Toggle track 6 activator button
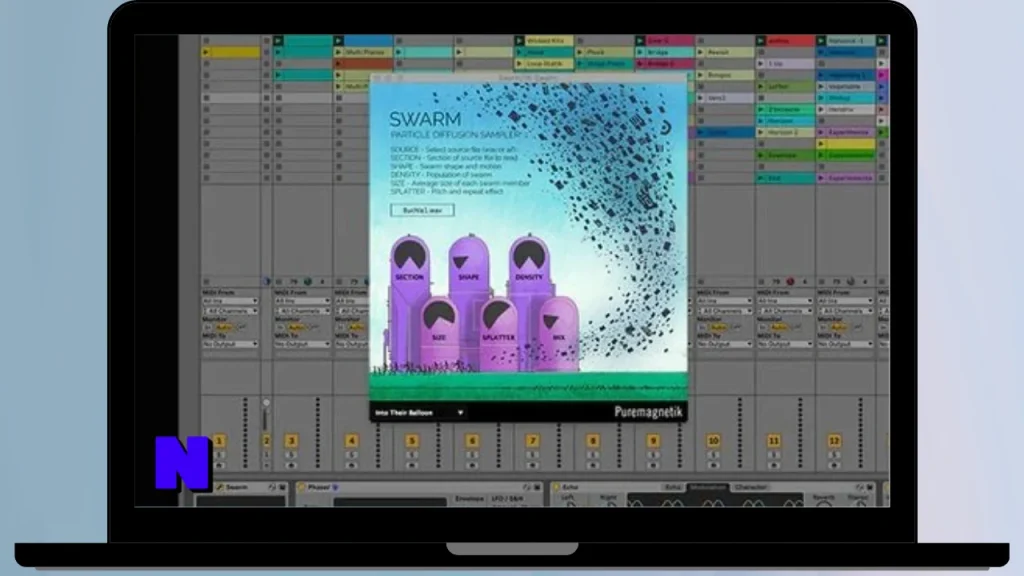Image resolution: width=1024 pixels, height=576 pixels. click(x=472, y=441)
